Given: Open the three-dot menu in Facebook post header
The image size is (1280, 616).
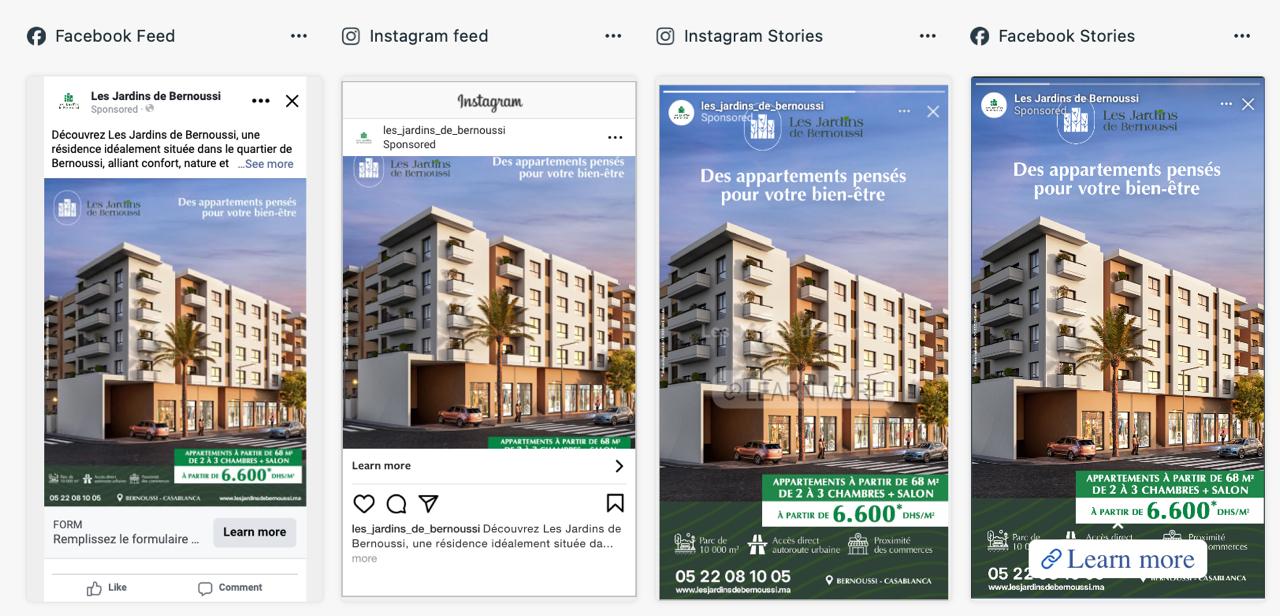Looking at the screenshot, I should pyautogui.click(x=261, y=101).
